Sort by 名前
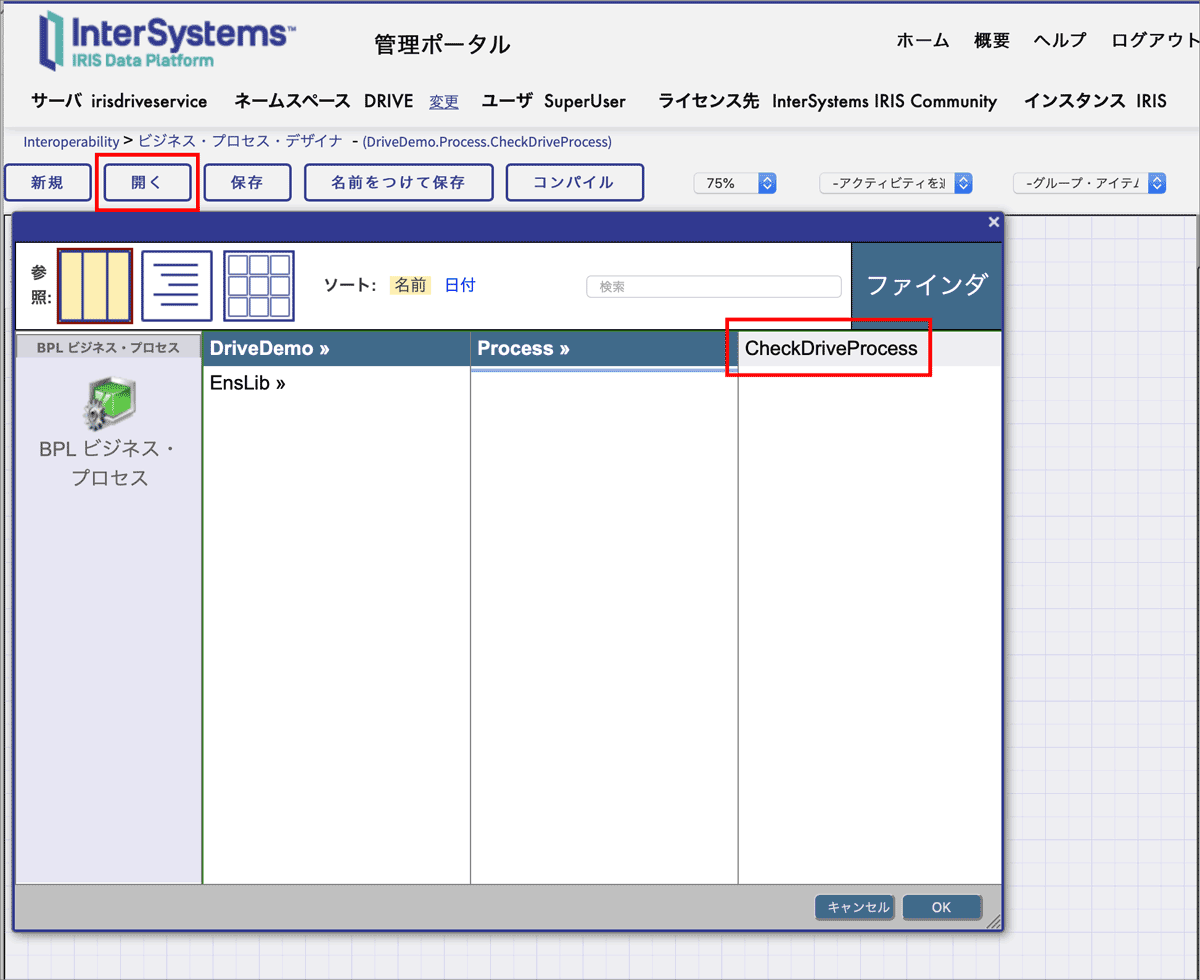1200x980 pixels. 410,285
